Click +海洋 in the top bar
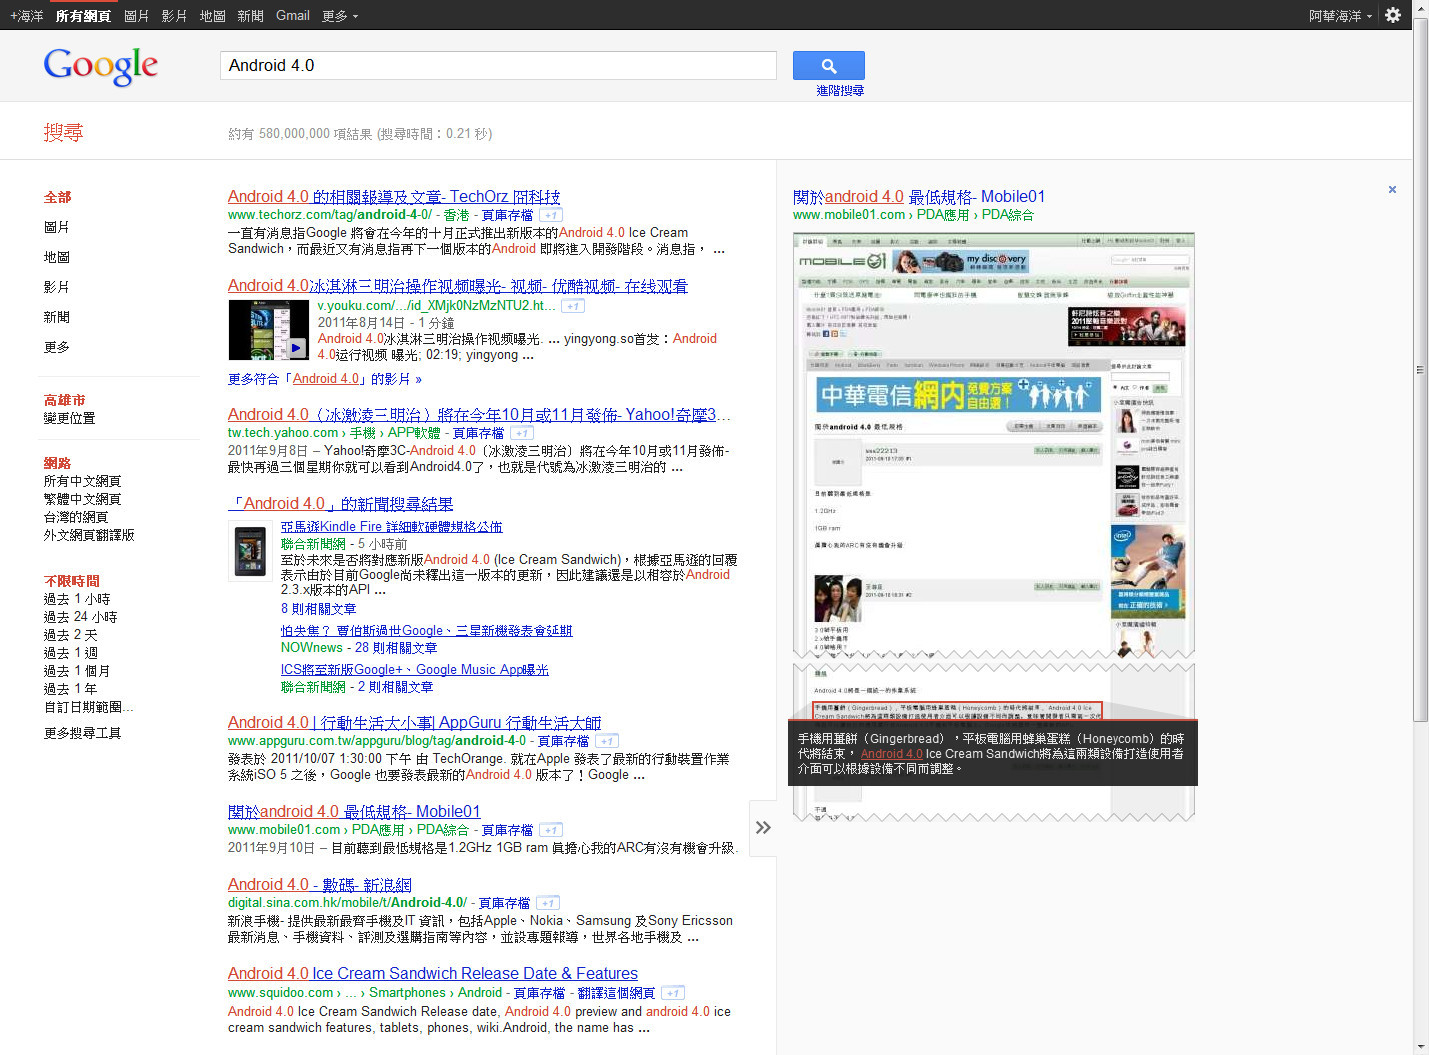1429x1055 pixels. coord(27,15)
